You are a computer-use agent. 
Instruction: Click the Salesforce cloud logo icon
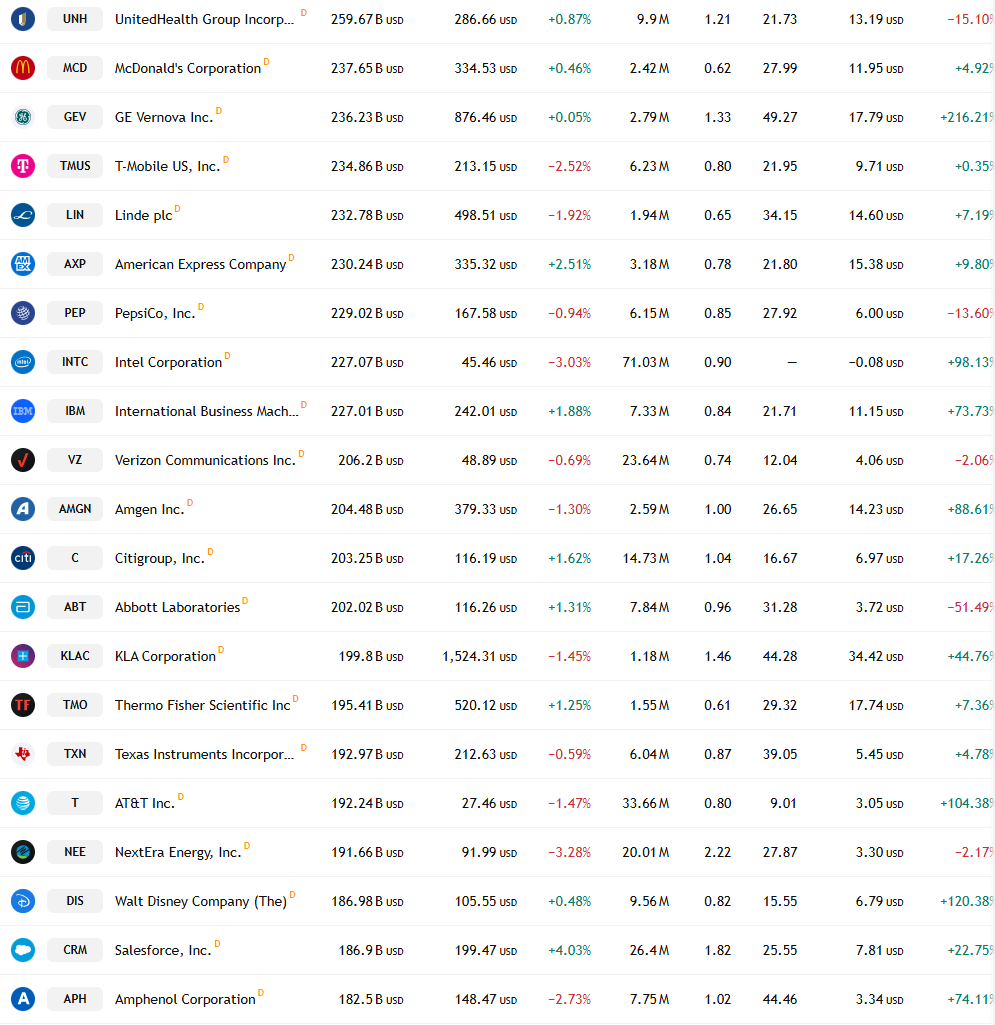click(x=23, y=950)
